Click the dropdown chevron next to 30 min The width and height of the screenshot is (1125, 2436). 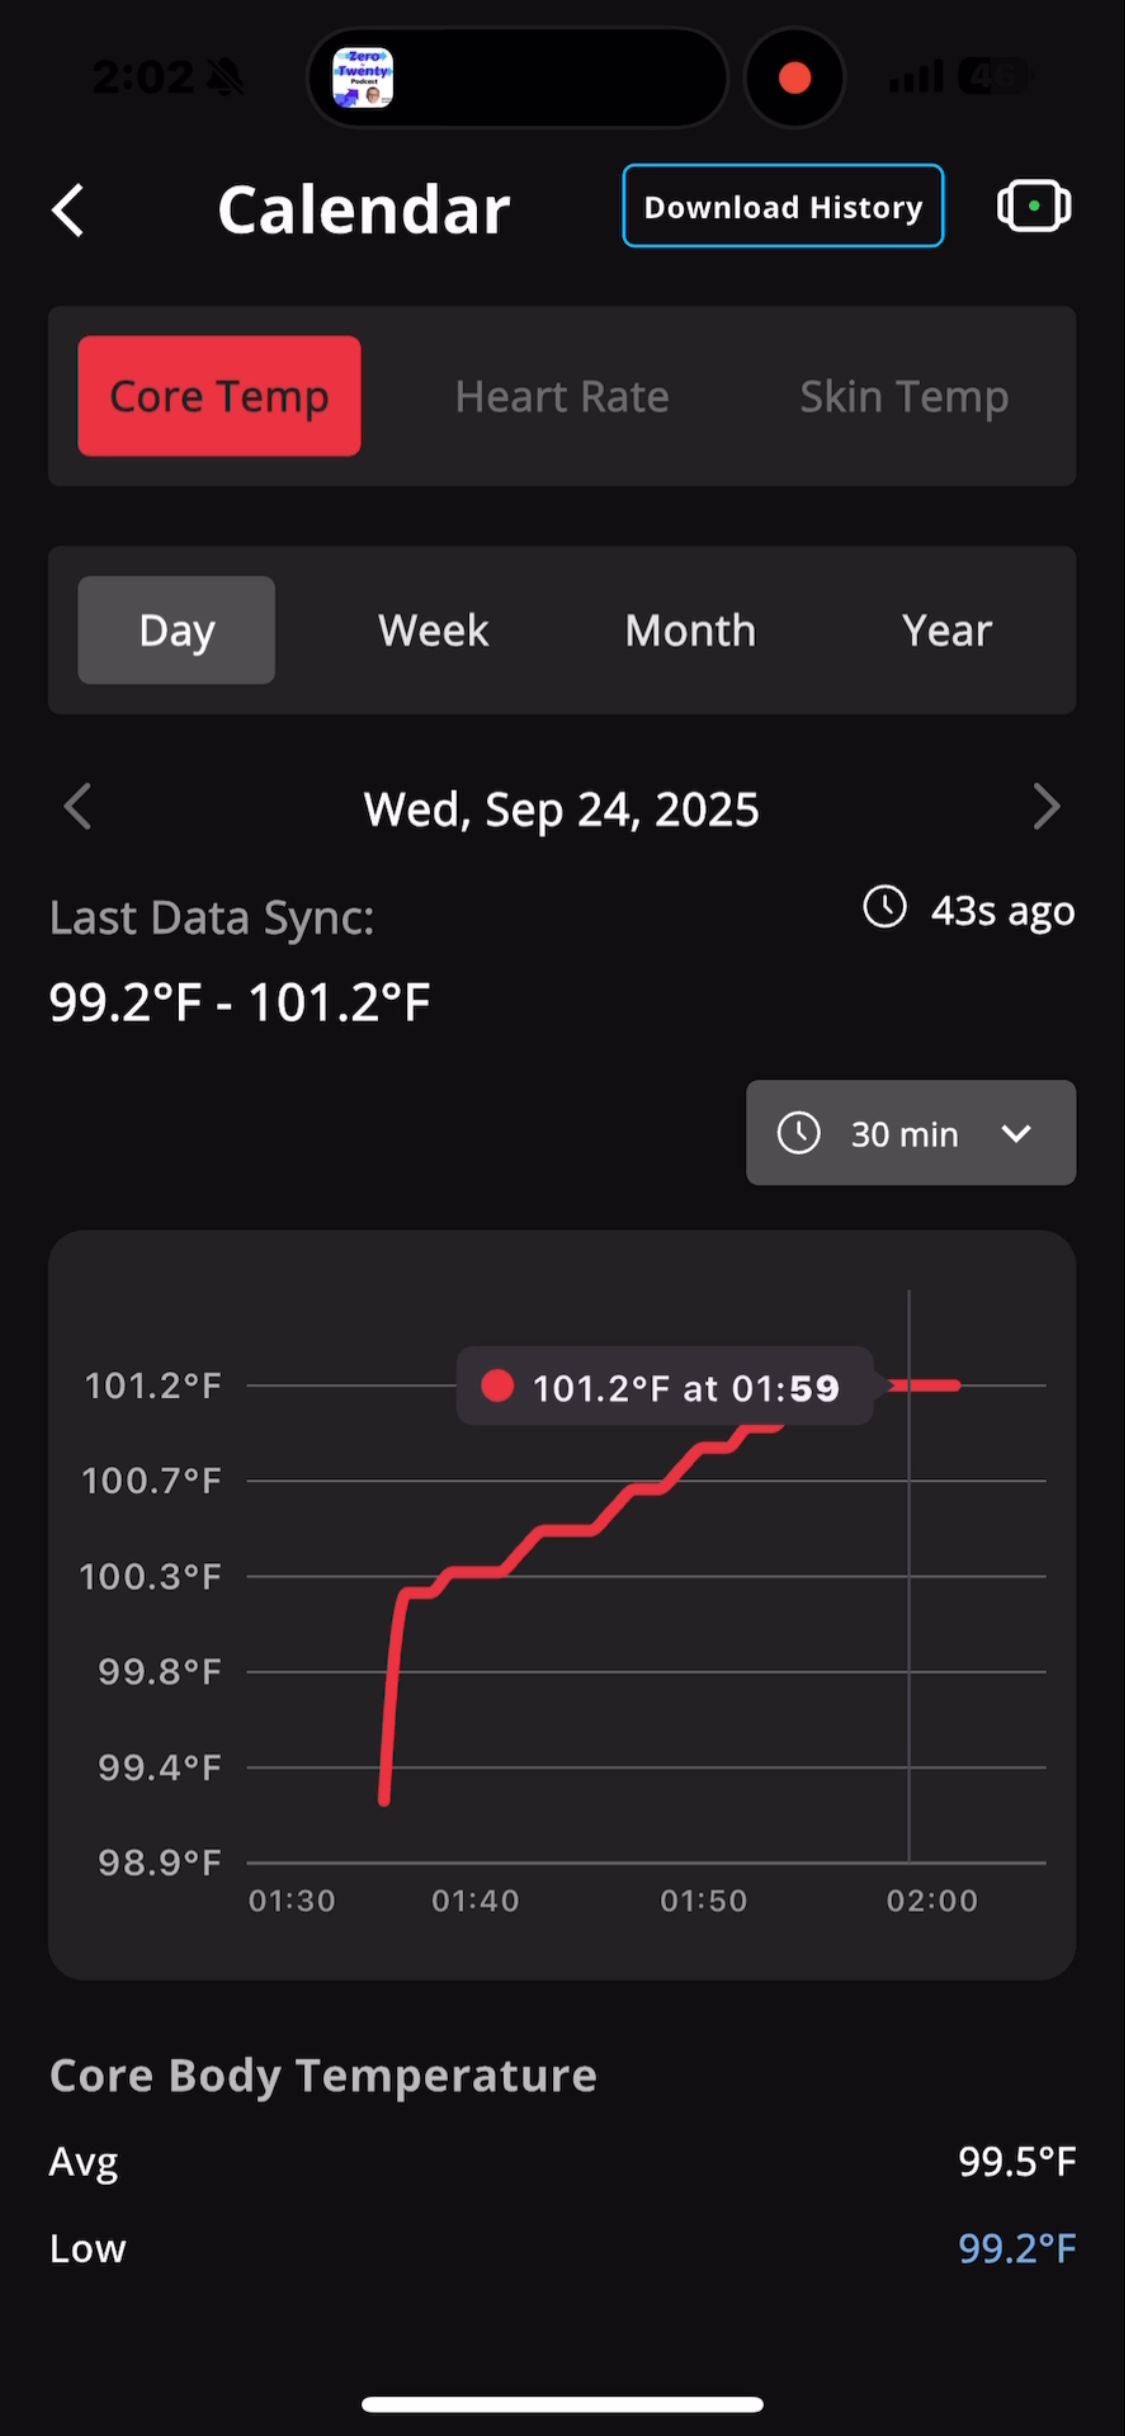click(x=1016, y=1133)
